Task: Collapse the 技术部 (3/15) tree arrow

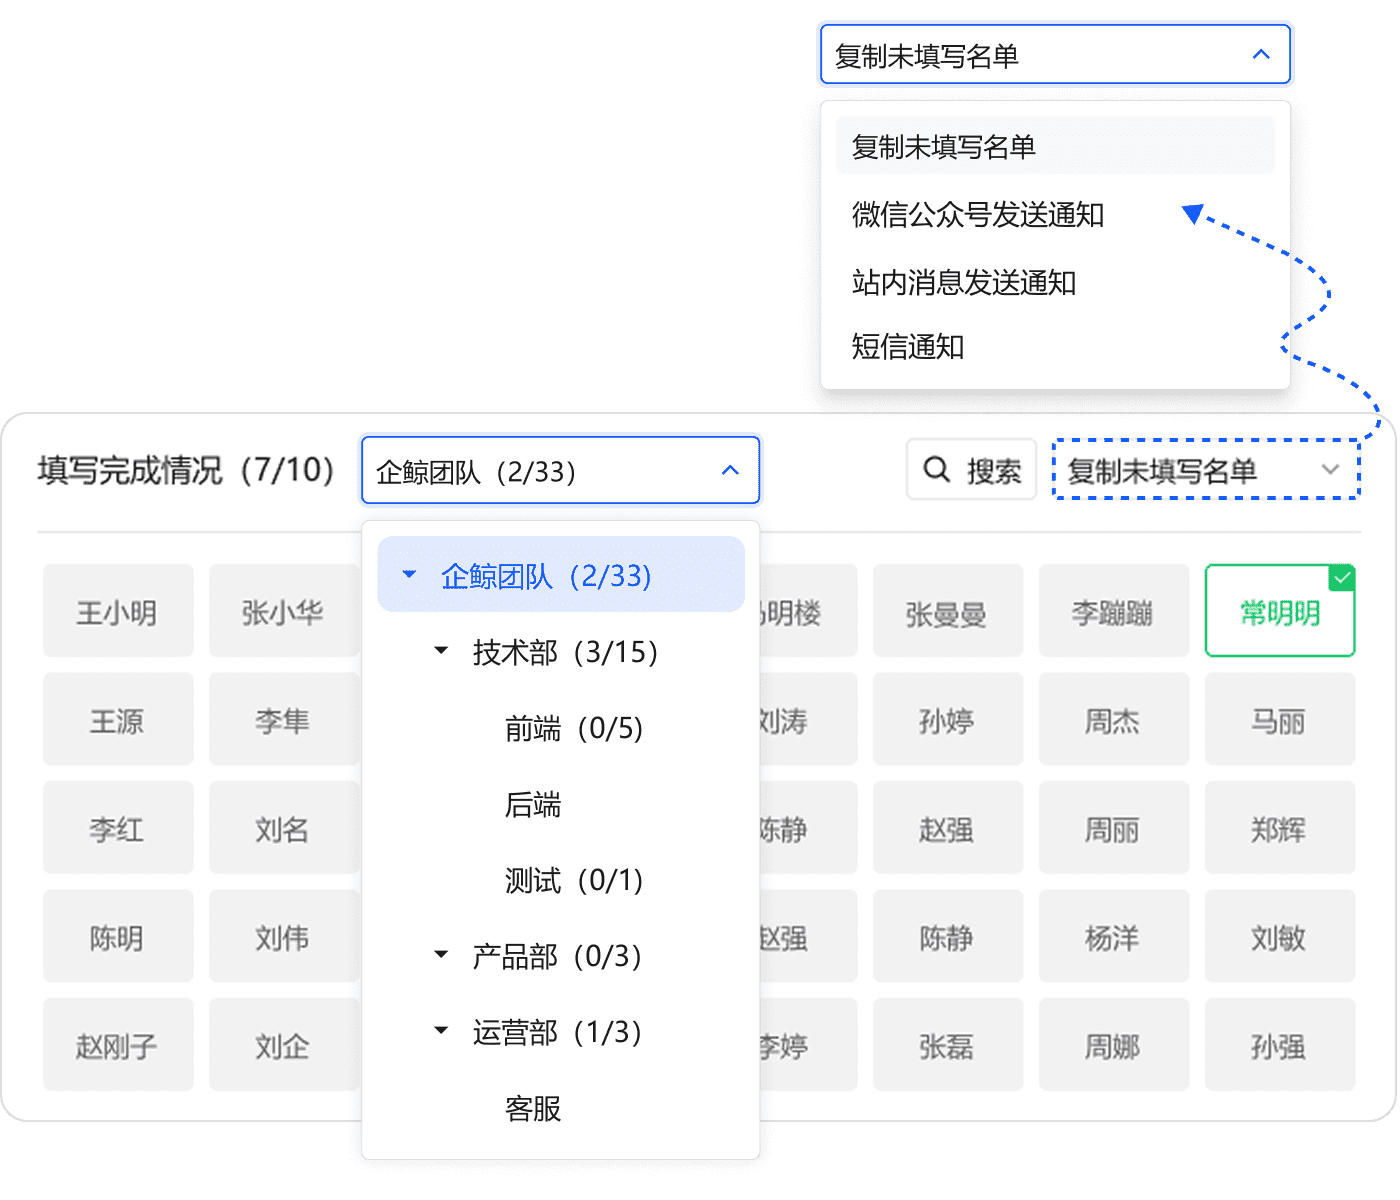Action: [x=441, y=651]
